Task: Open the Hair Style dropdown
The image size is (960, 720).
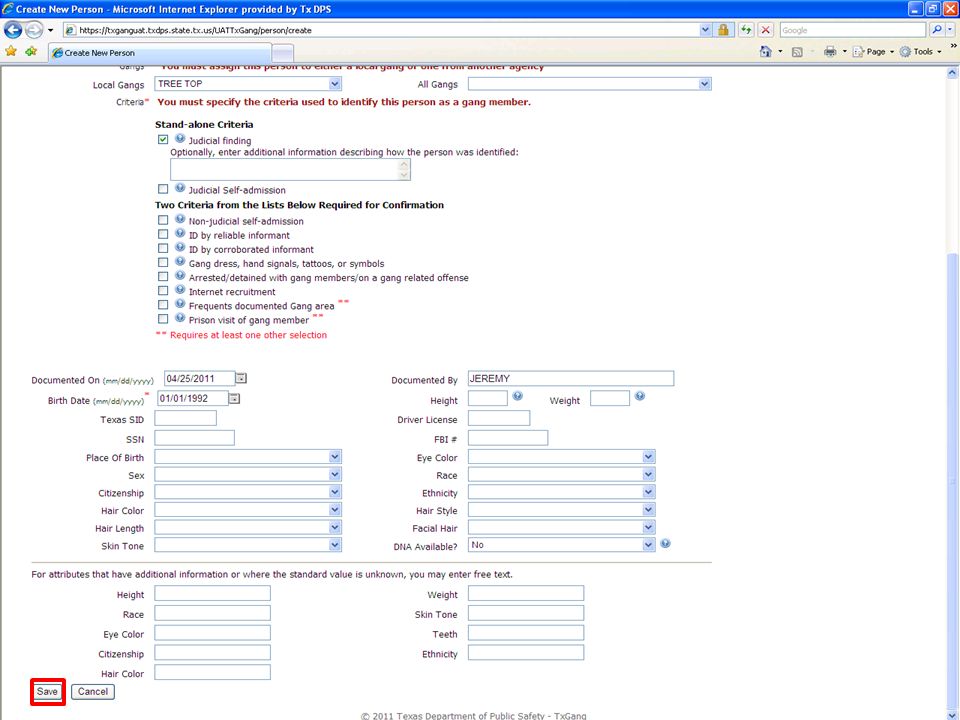Action: click(x=561, y=510)
